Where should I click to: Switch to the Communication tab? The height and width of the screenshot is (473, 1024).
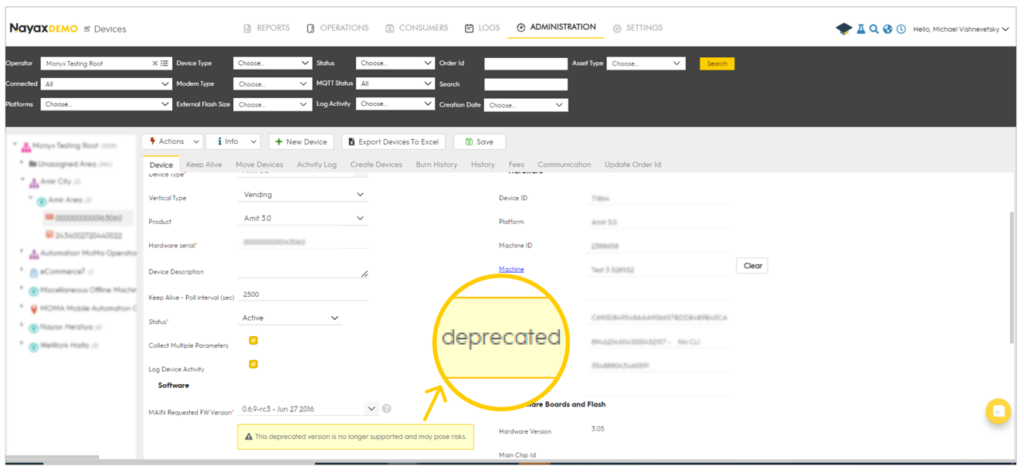click(564, 165)
